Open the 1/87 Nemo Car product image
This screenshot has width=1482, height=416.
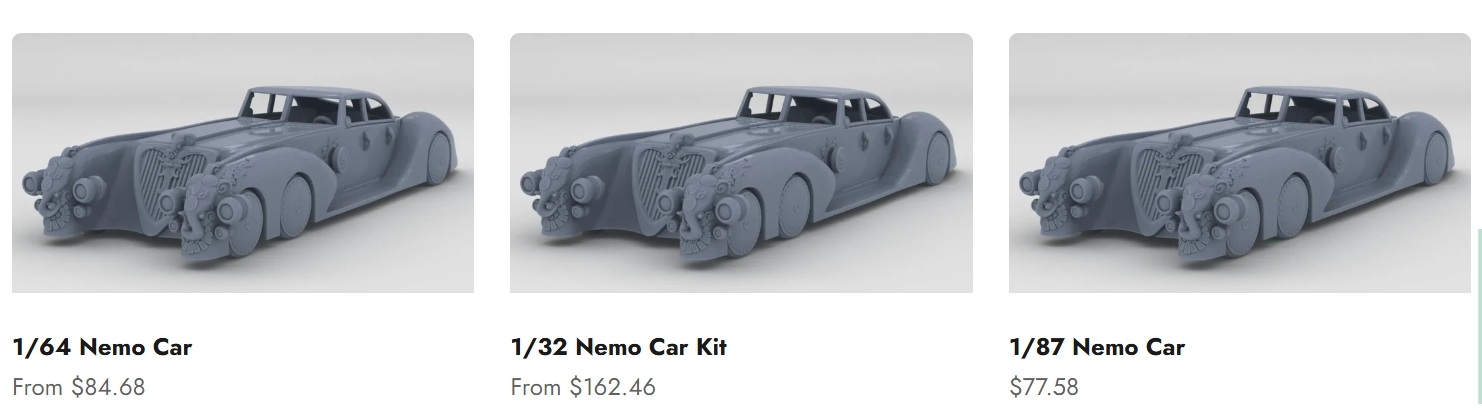1240,163
